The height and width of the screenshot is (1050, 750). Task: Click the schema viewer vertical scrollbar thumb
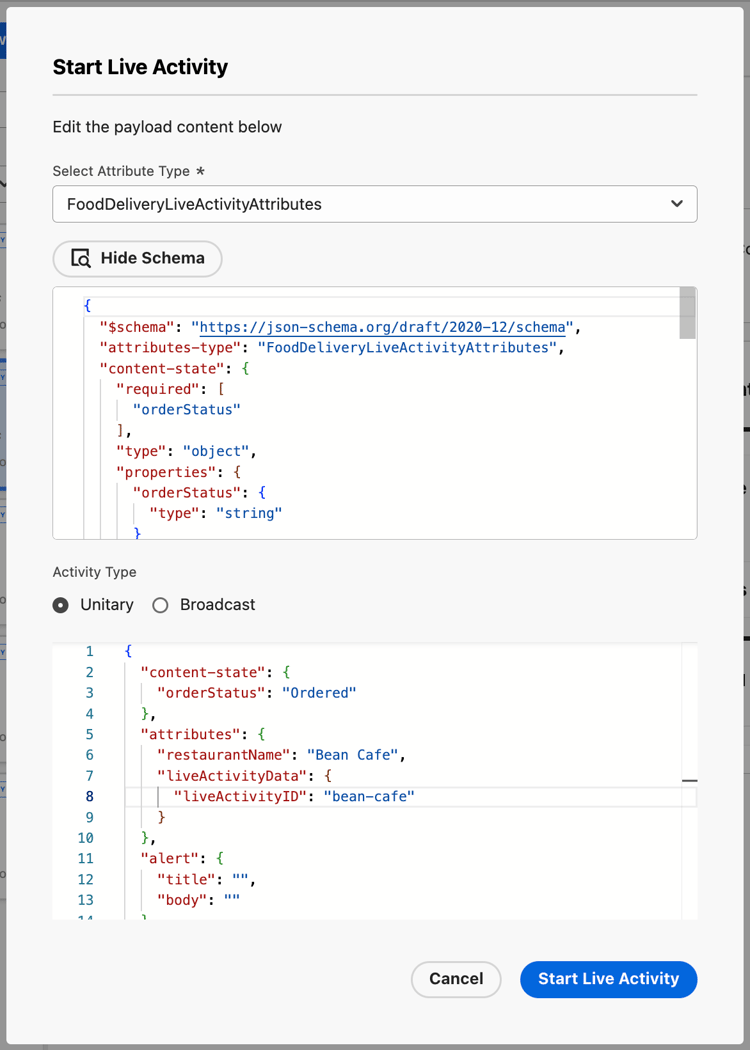[x=687, y=313]
